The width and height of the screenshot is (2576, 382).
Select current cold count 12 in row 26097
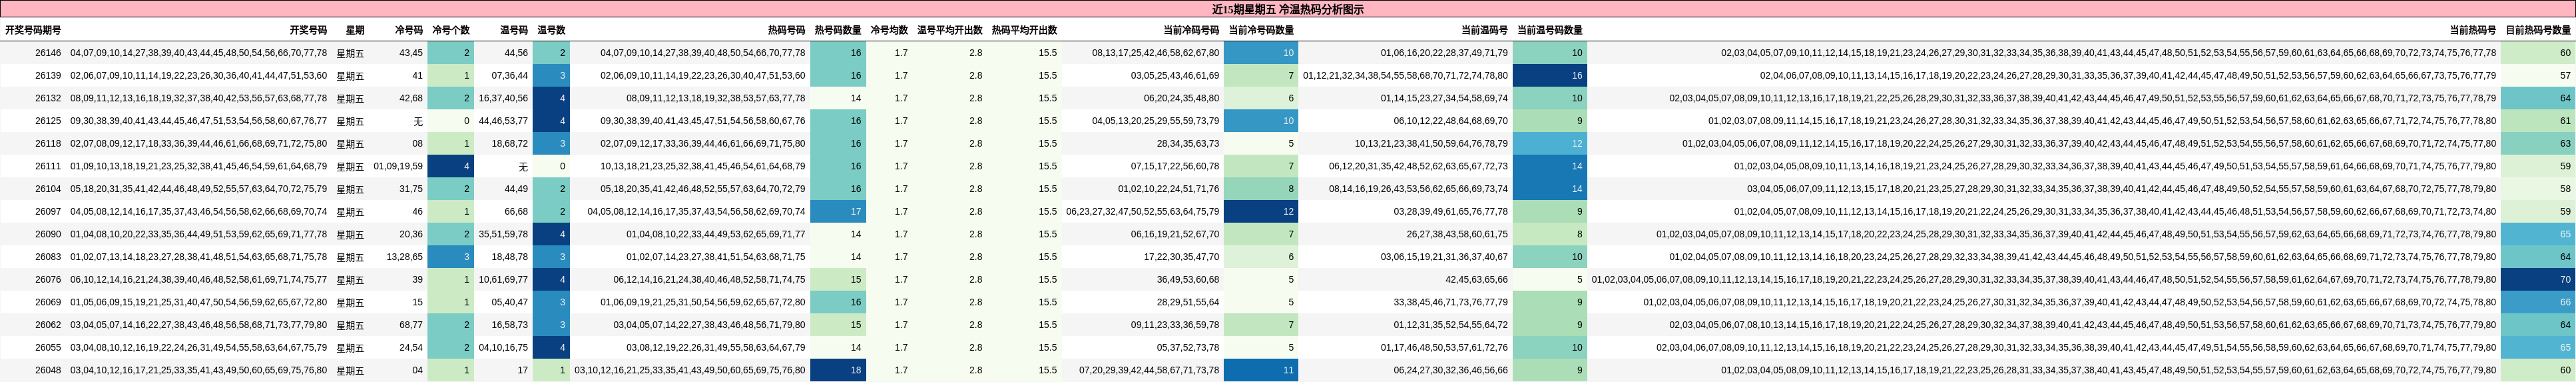pos(1260,212)
